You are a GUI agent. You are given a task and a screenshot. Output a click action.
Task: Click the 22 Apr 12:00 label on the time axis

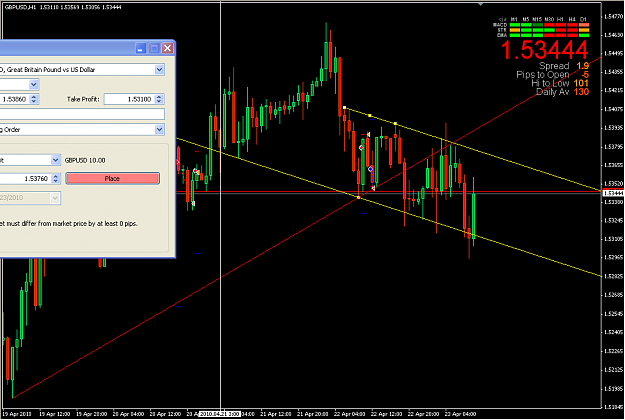click(x=387, y=414)
